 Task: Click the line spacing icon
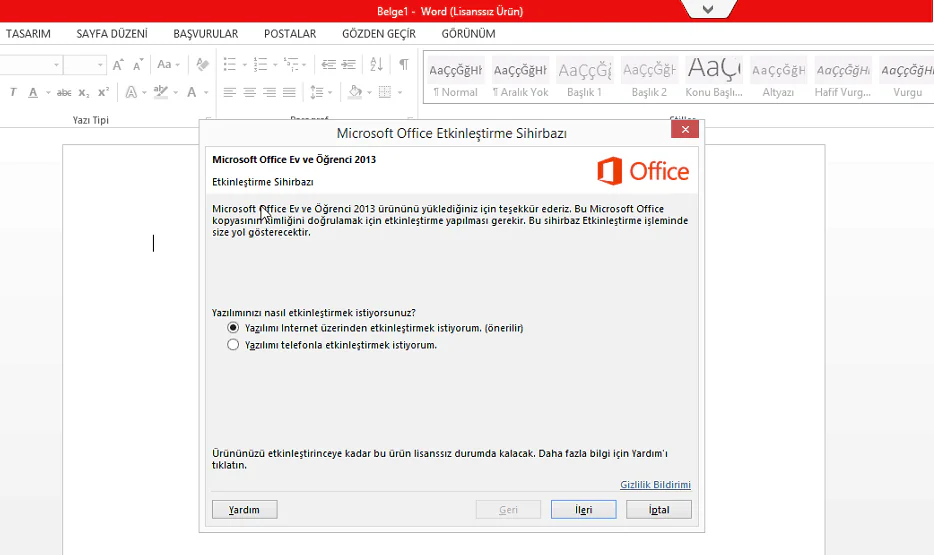coord(317,92)
